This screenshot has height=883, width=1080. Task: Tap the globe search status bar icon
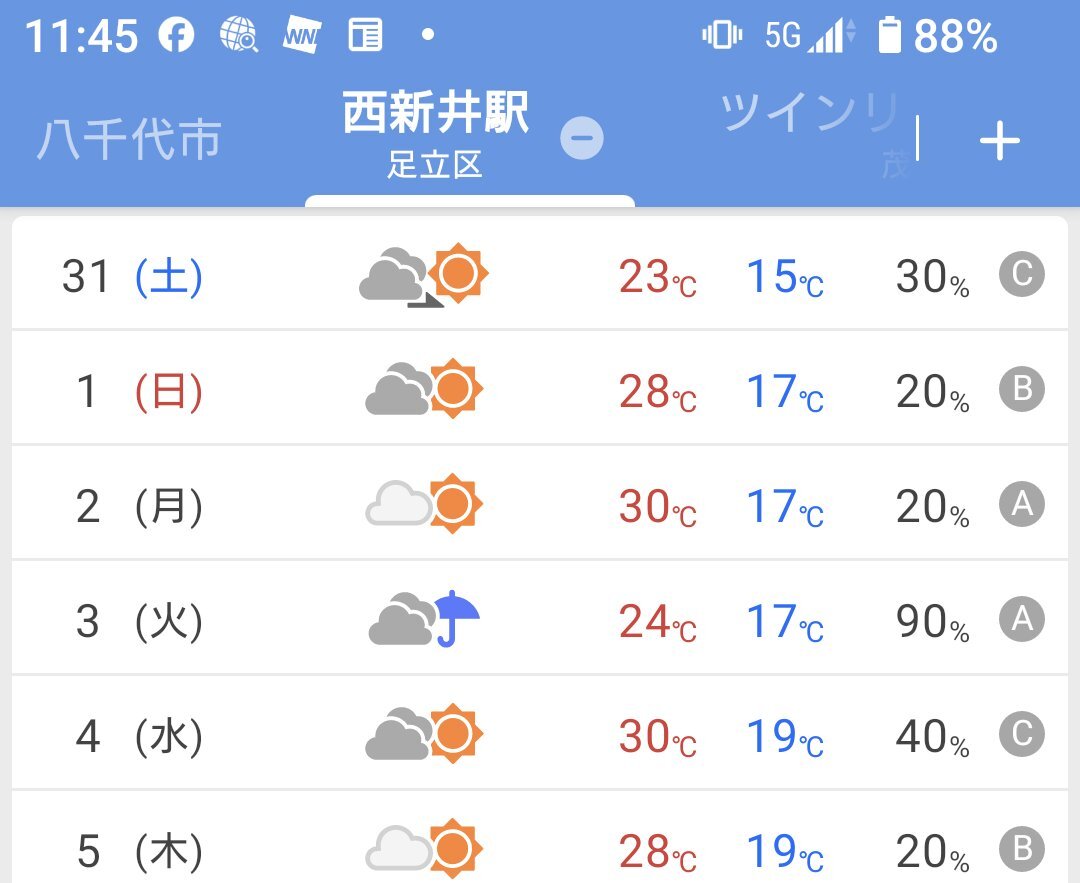tap(239, 34)
